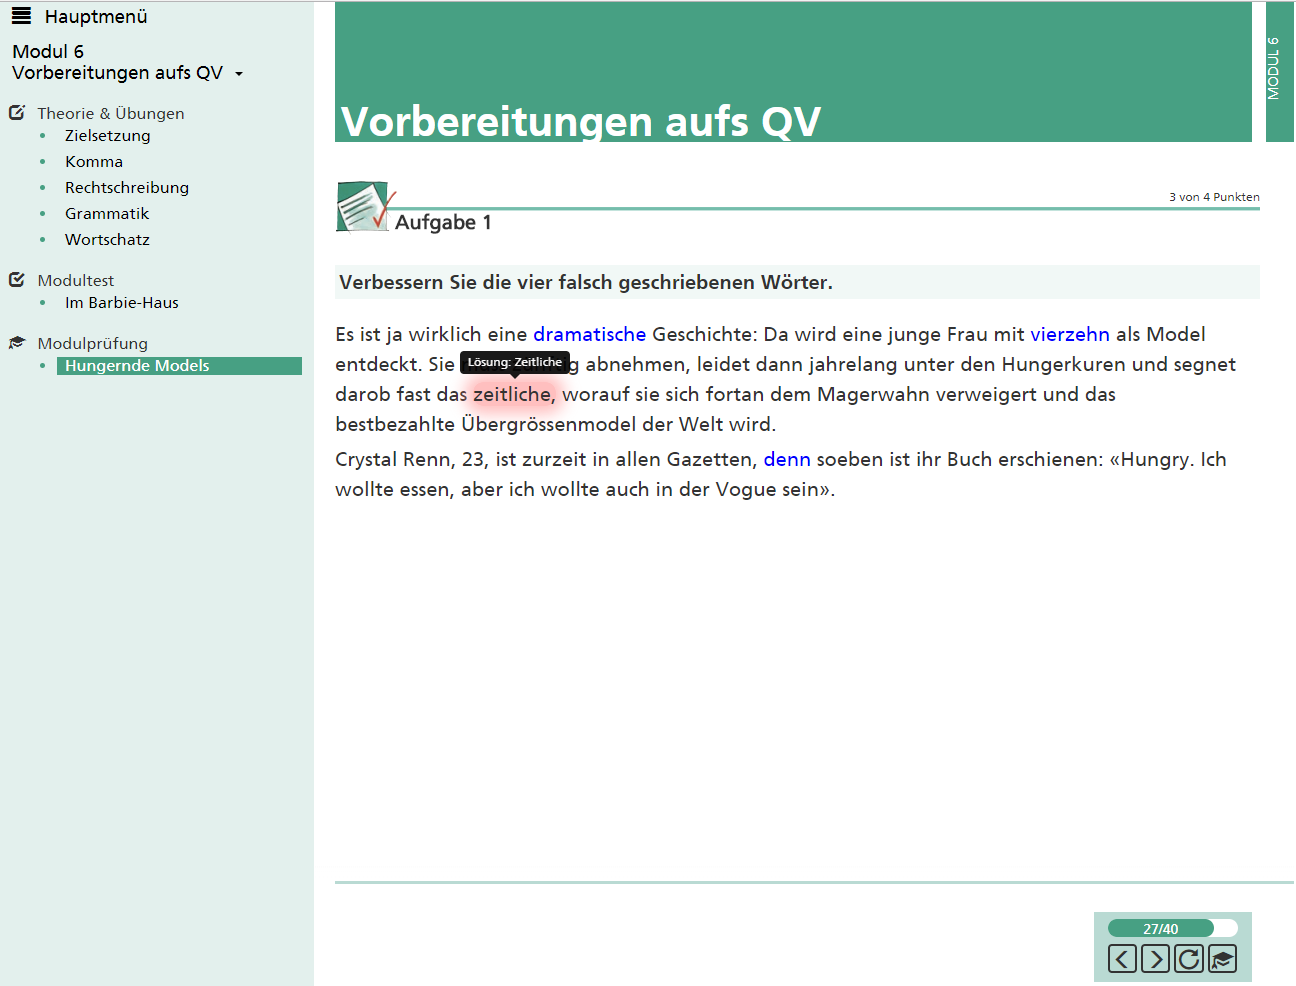
Task: Click the reload exercise icon
Action: click(x=1188, y=959)
